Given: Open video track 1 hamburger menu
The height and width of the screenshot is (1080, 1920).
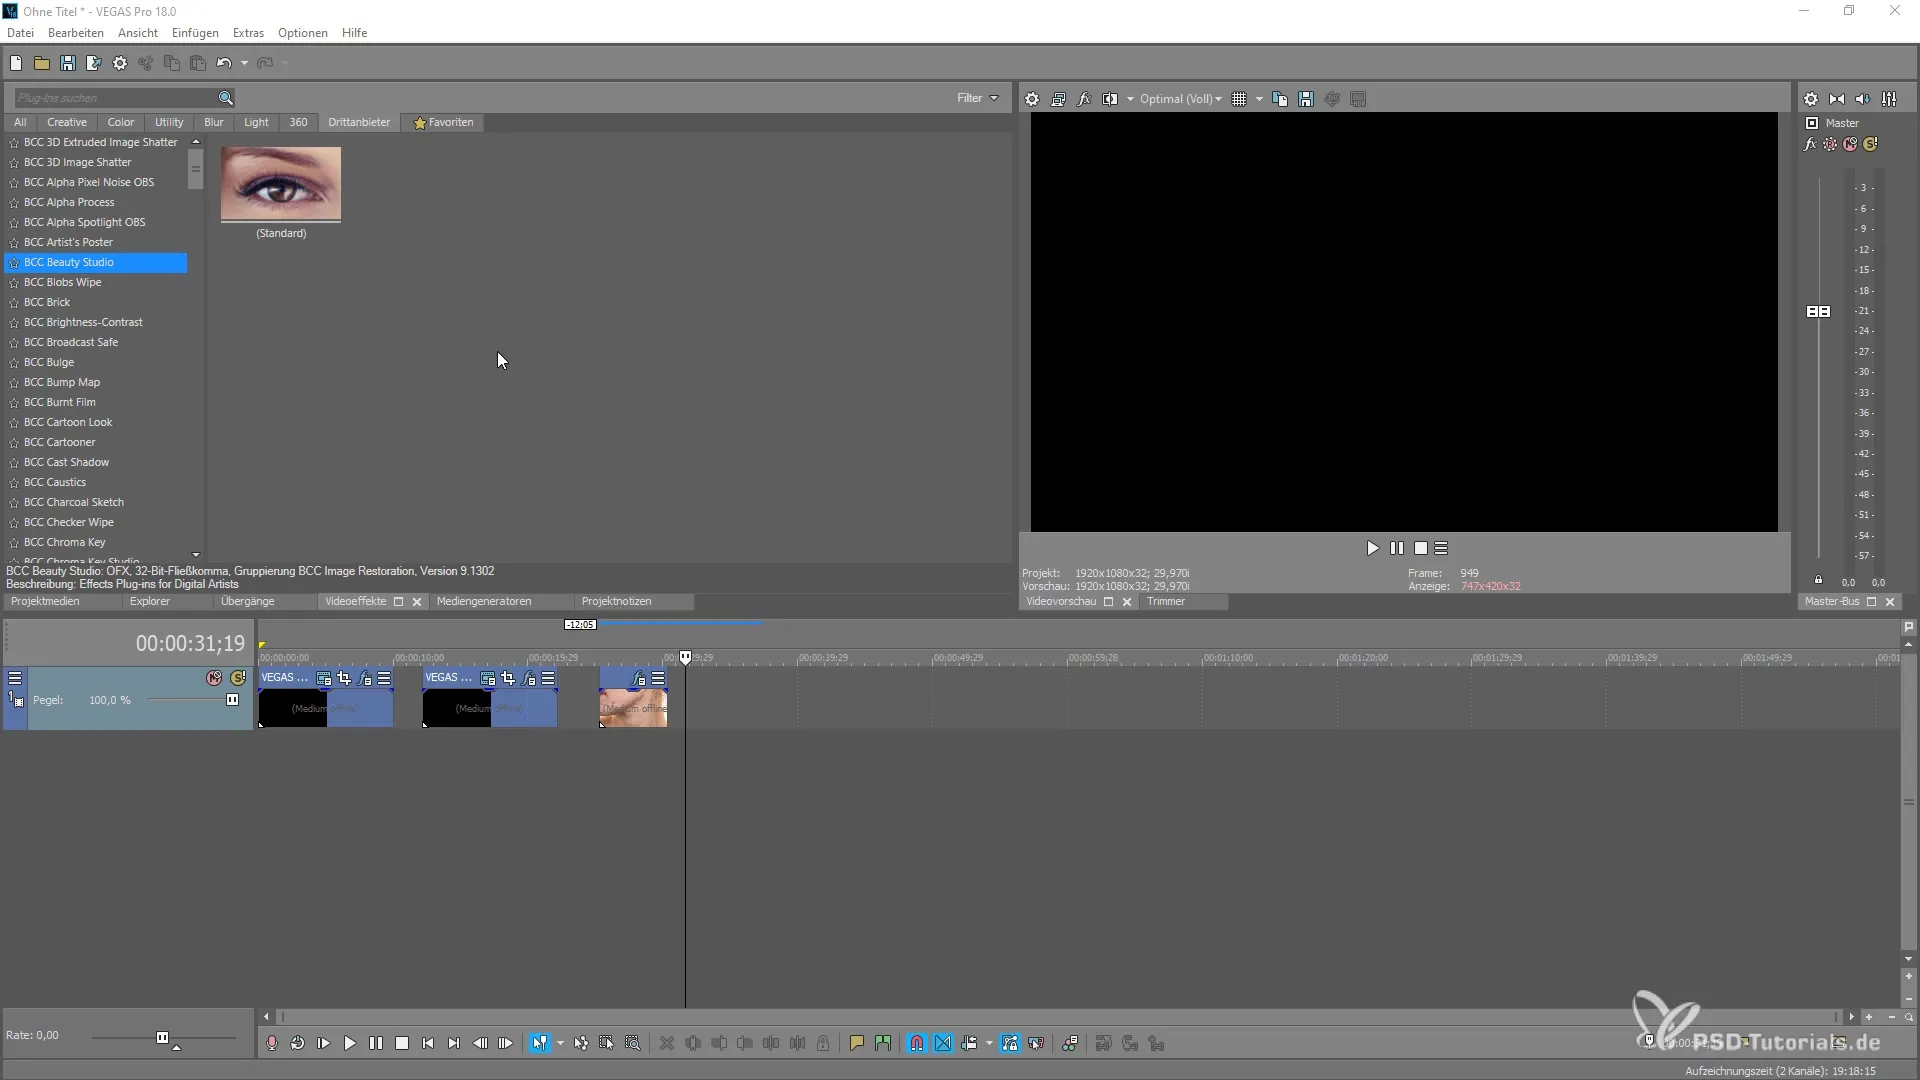Looking at the screenshot, I should click(x=15, y=678).
